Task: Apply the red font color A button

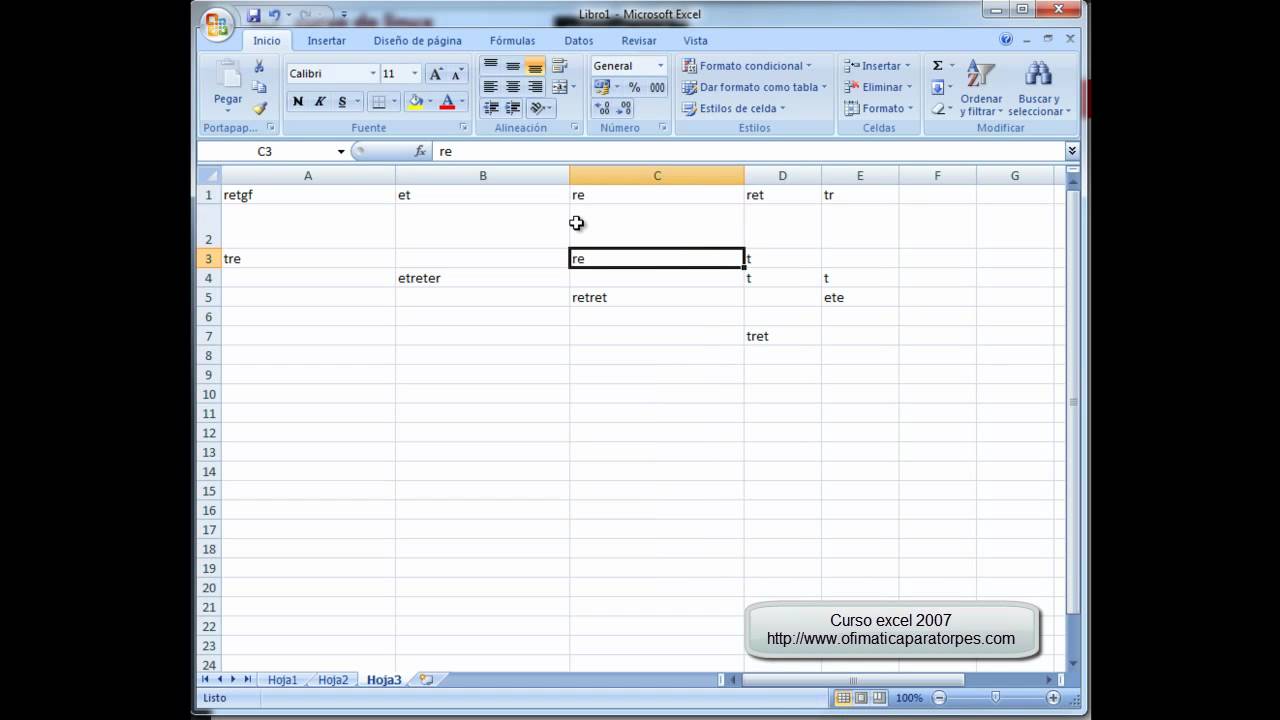Action: coord(447,101)
